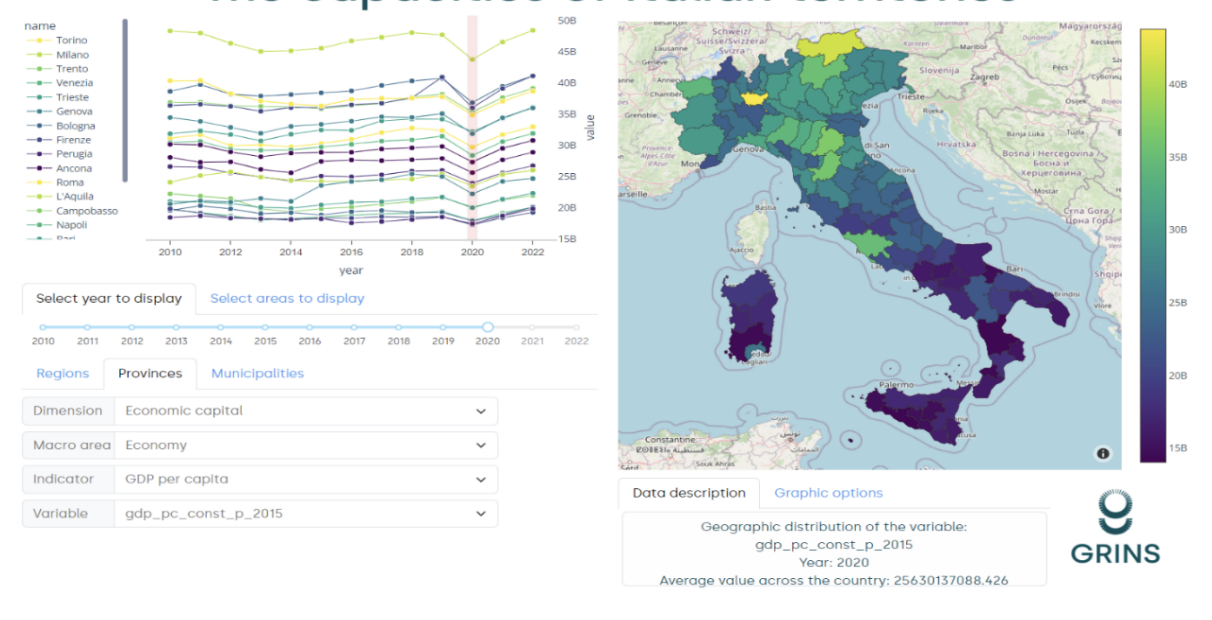Screen dimensions: 1212x620
Task: Hide the Napoli series in legend
Action: click(73, 226)
